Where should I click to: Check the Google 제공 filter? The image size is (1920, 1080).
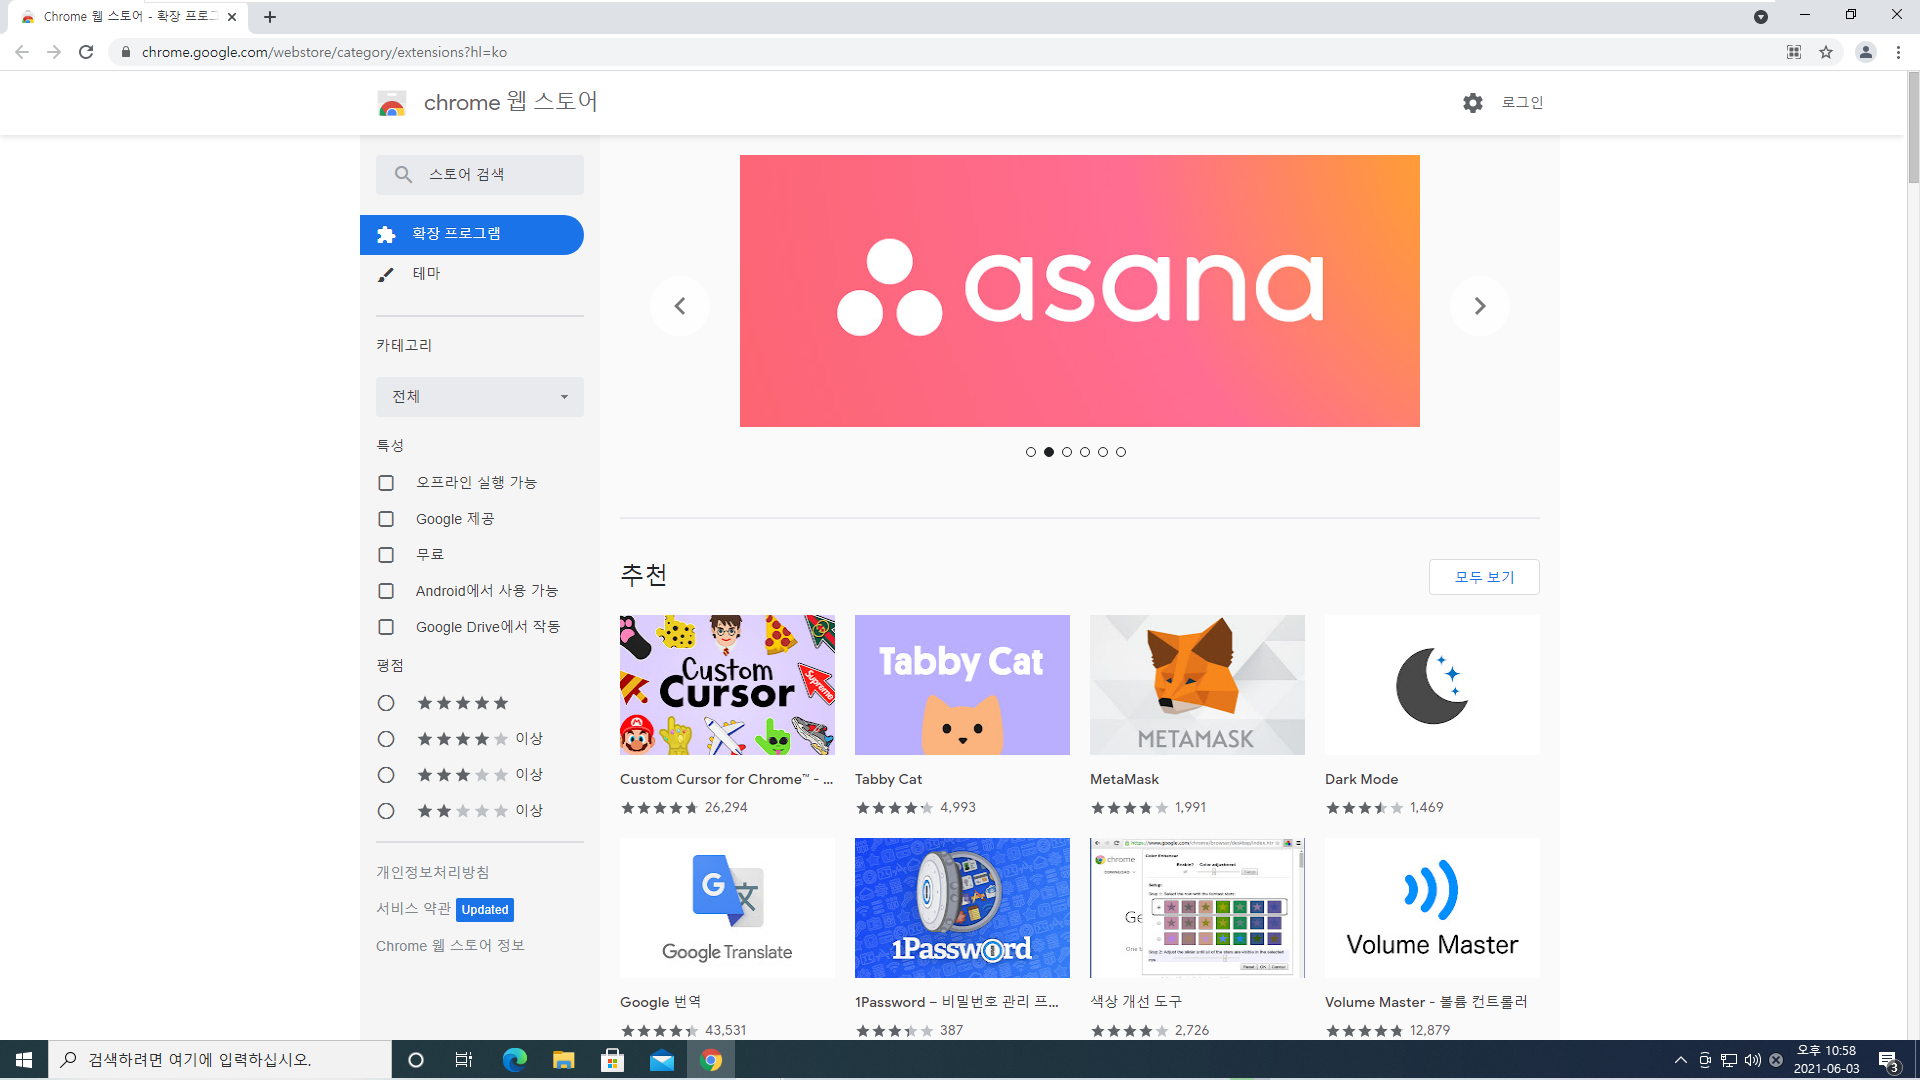point(386,519)
